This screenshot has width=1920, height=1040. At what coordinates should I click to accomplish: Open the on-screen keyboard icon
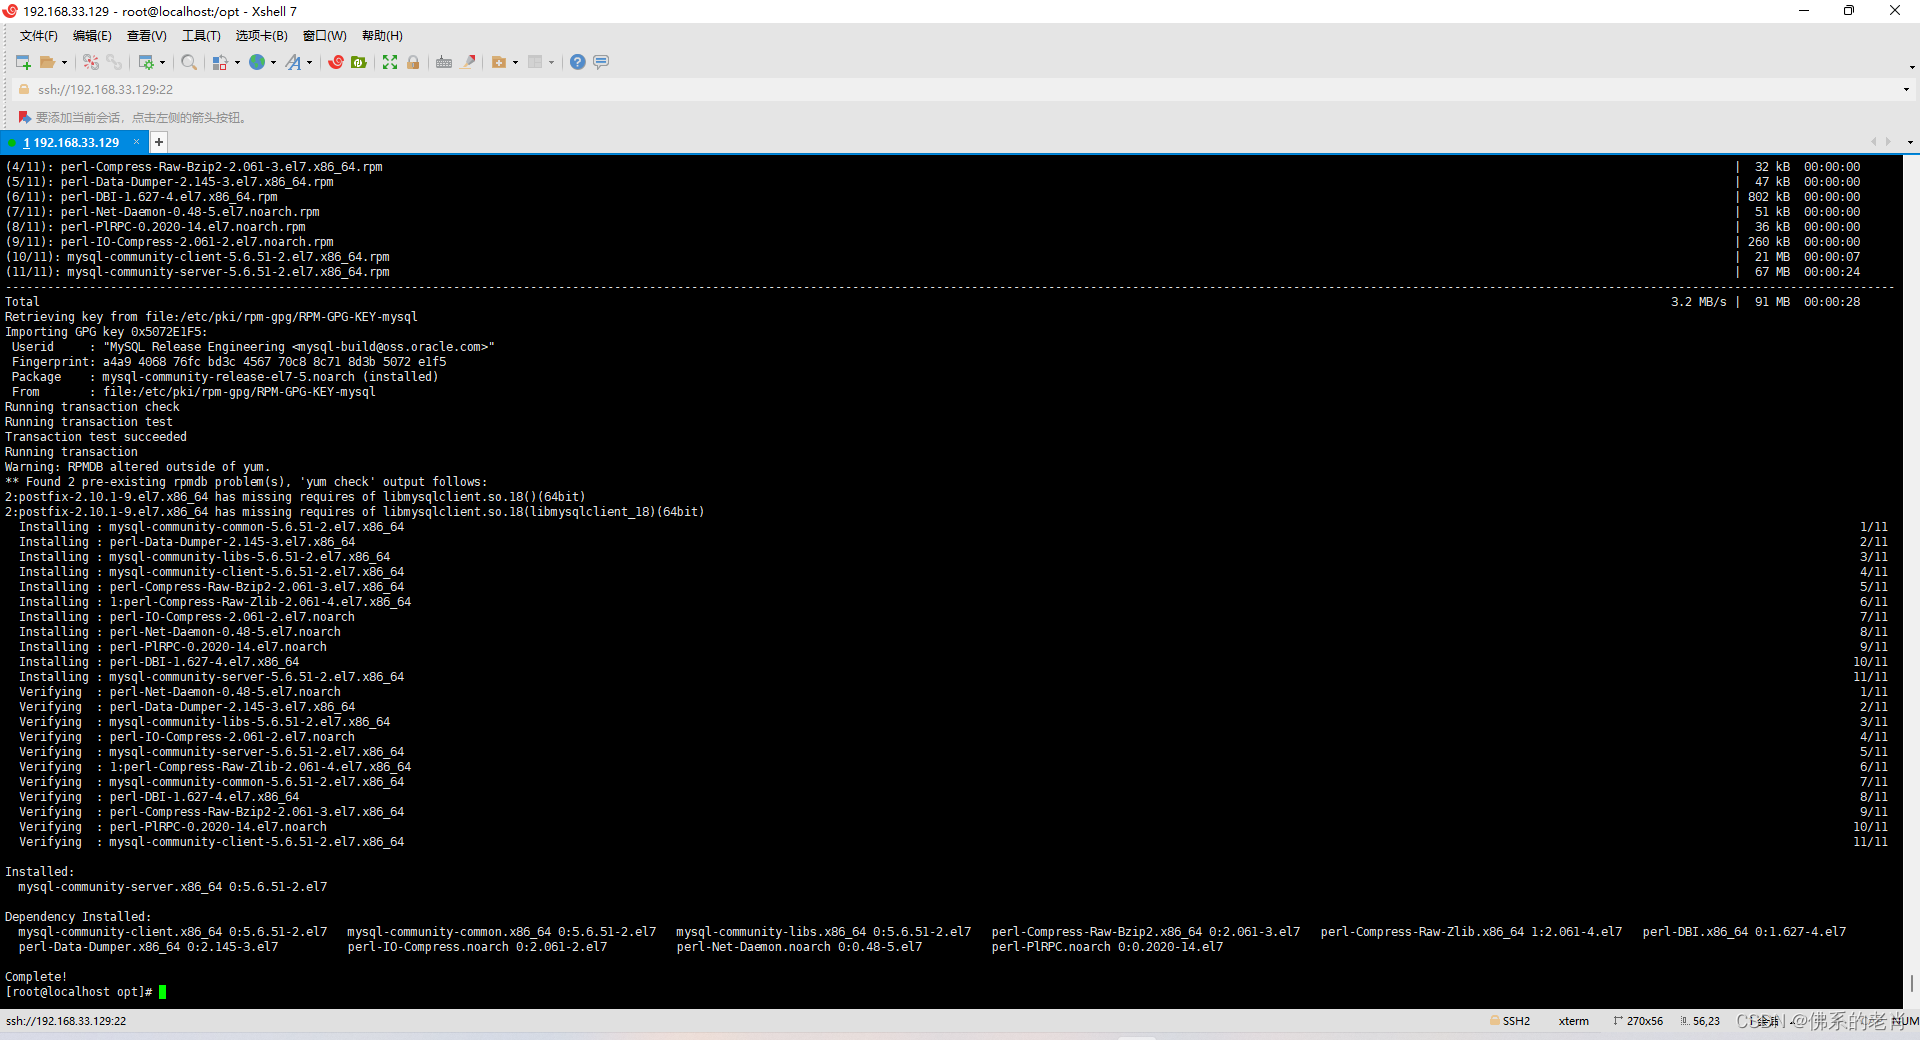[443, 62]
